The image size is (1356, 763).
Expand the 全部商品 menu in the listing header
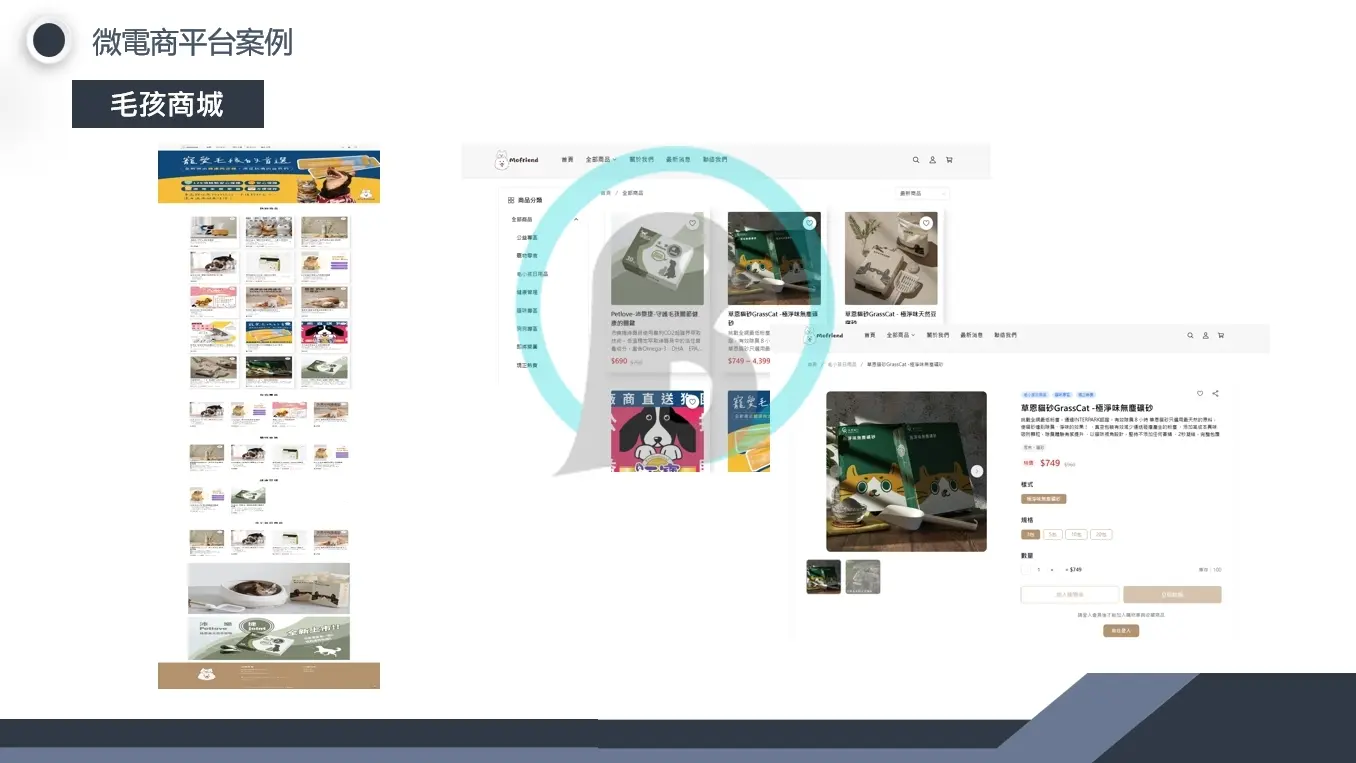pos(601,160)
